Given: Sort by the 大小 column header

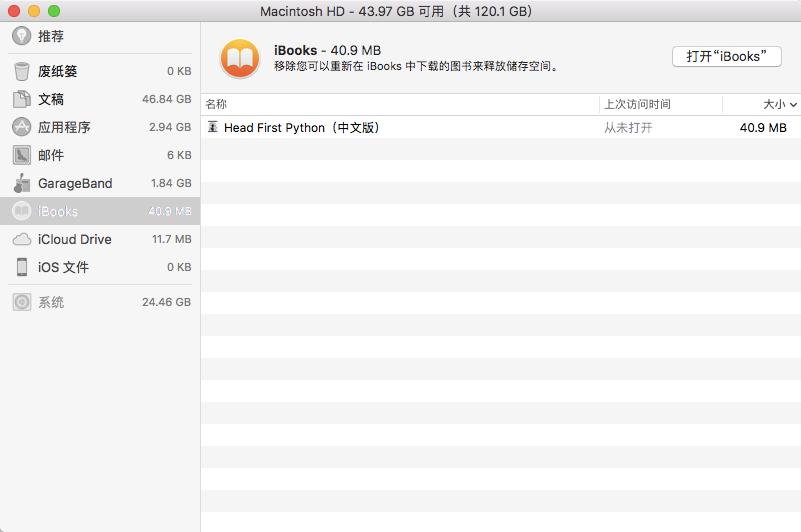Looking at the screenshot, I should [x=773, y=104].
